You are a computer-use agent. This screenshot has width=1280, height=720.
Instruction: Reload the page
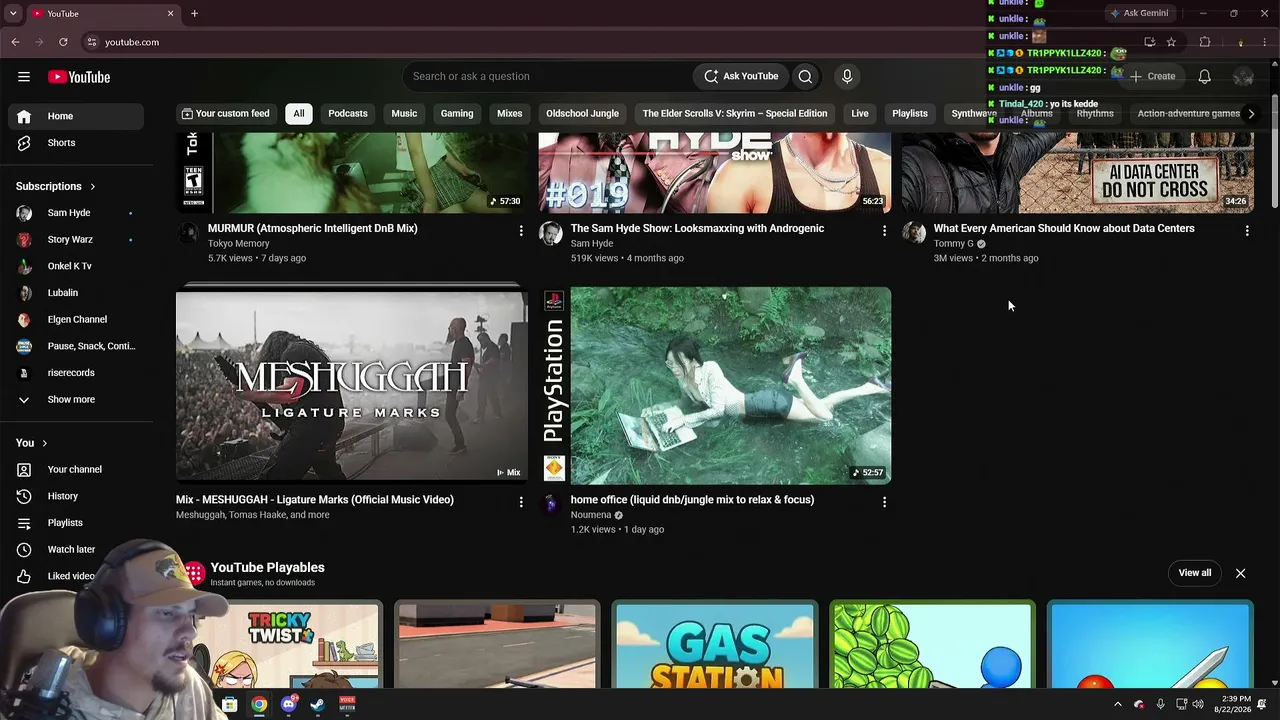(x=63, y=42)
